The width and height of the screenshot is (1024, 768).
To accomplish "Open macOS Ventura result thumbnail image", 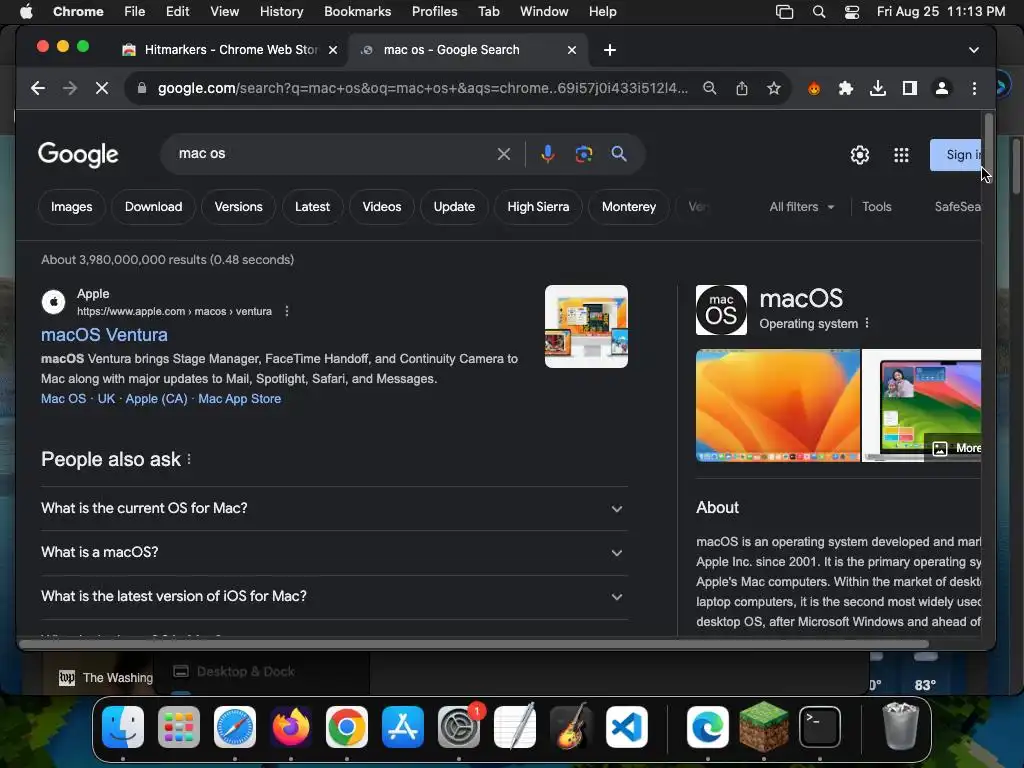I will pyautogui.click(x=586, y=327).
